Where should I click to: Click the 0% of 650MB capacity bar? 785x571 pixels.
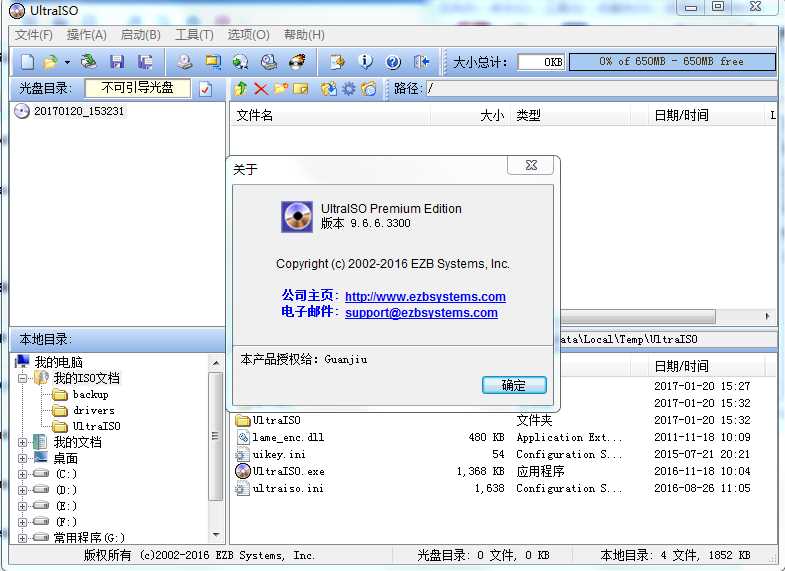click(x=672, y=62)
